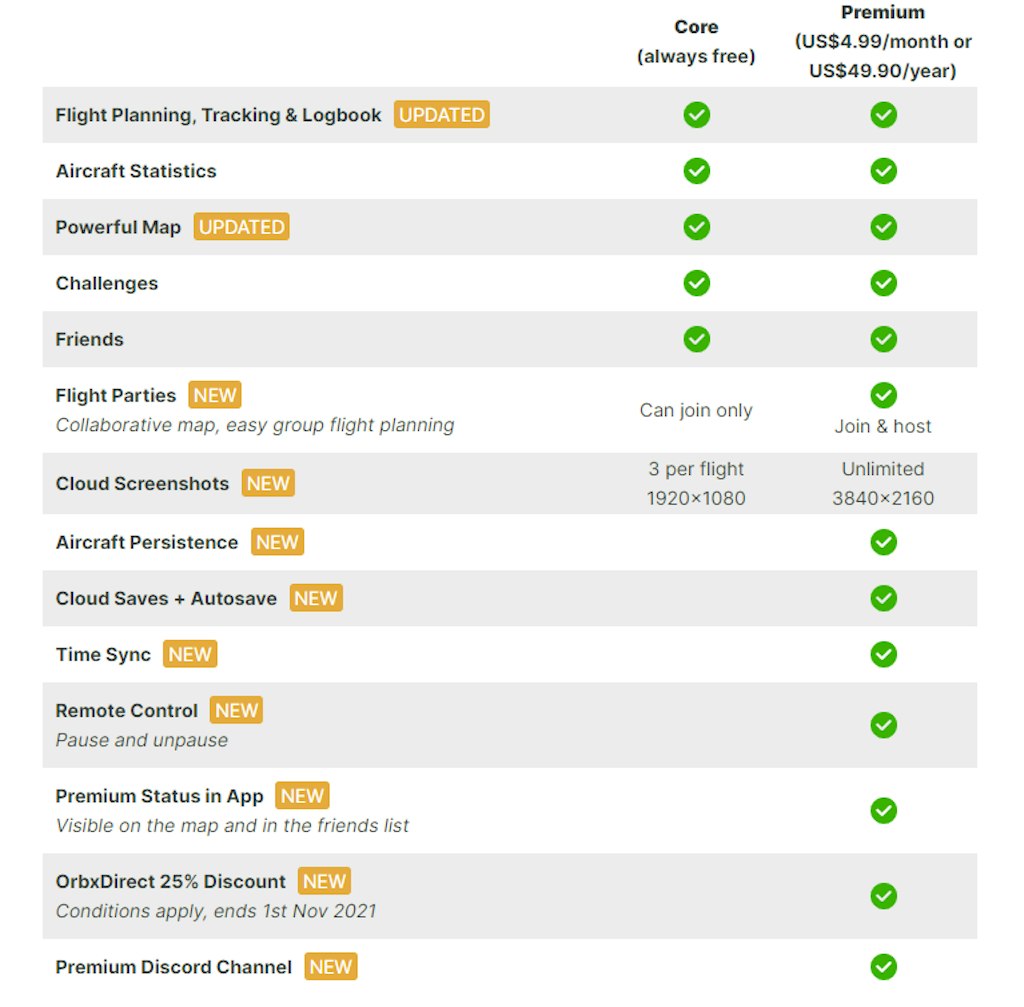Viewport: 1024px width, 1007px height.
Task: Click the Premium column header
Action: click(883, 42)
